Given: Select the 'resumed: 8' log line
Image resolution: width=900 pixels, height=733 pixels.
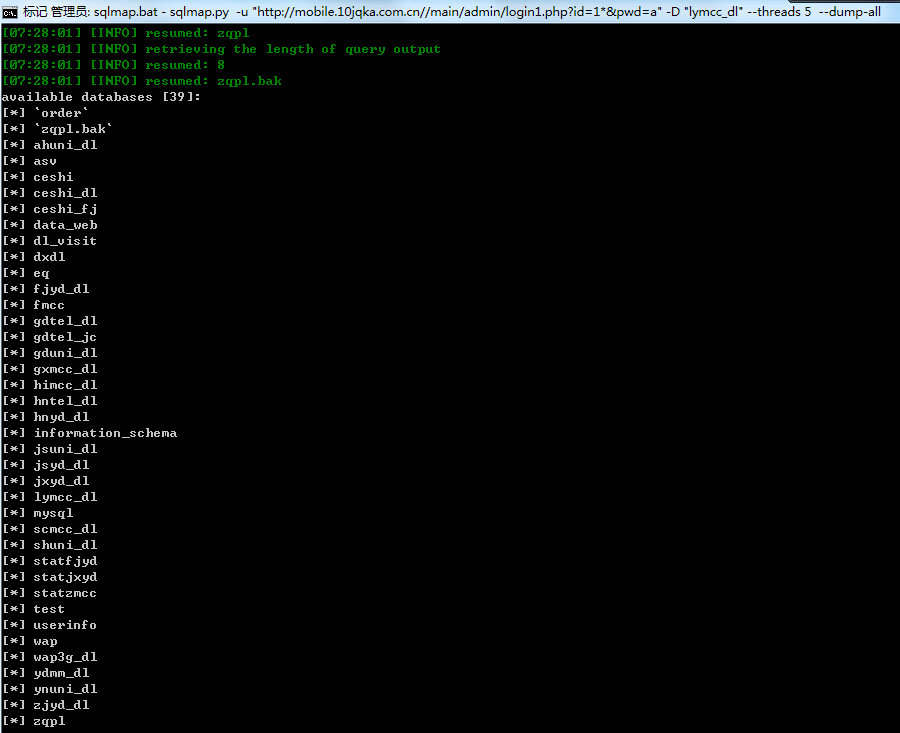Looking at the screenshot, I should [x=114, y=65].
